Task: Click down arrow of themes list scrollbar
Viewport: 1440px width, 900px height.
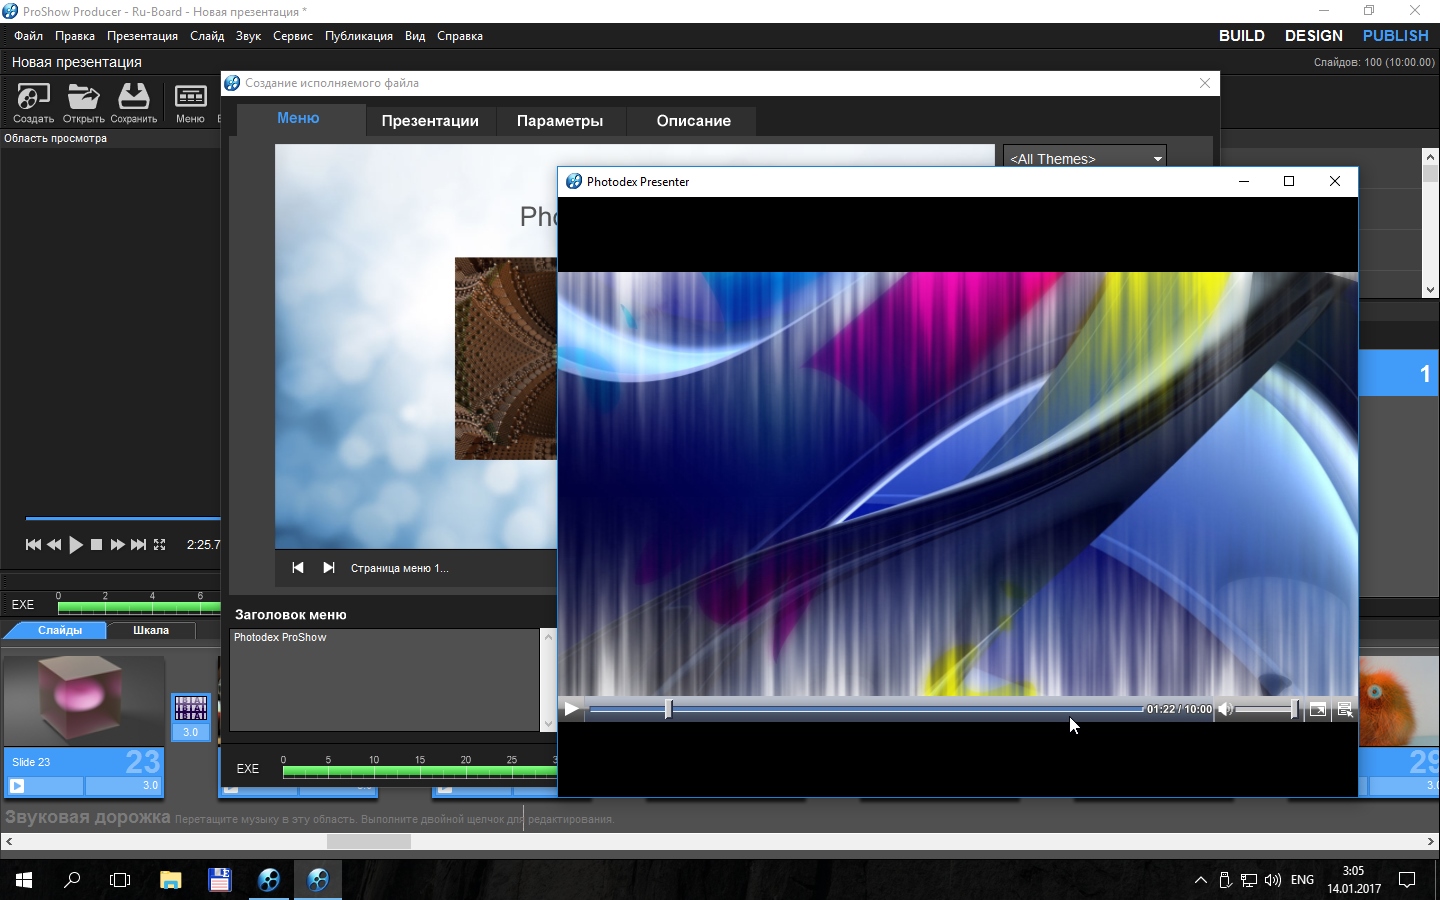Action: [1430, 289]
